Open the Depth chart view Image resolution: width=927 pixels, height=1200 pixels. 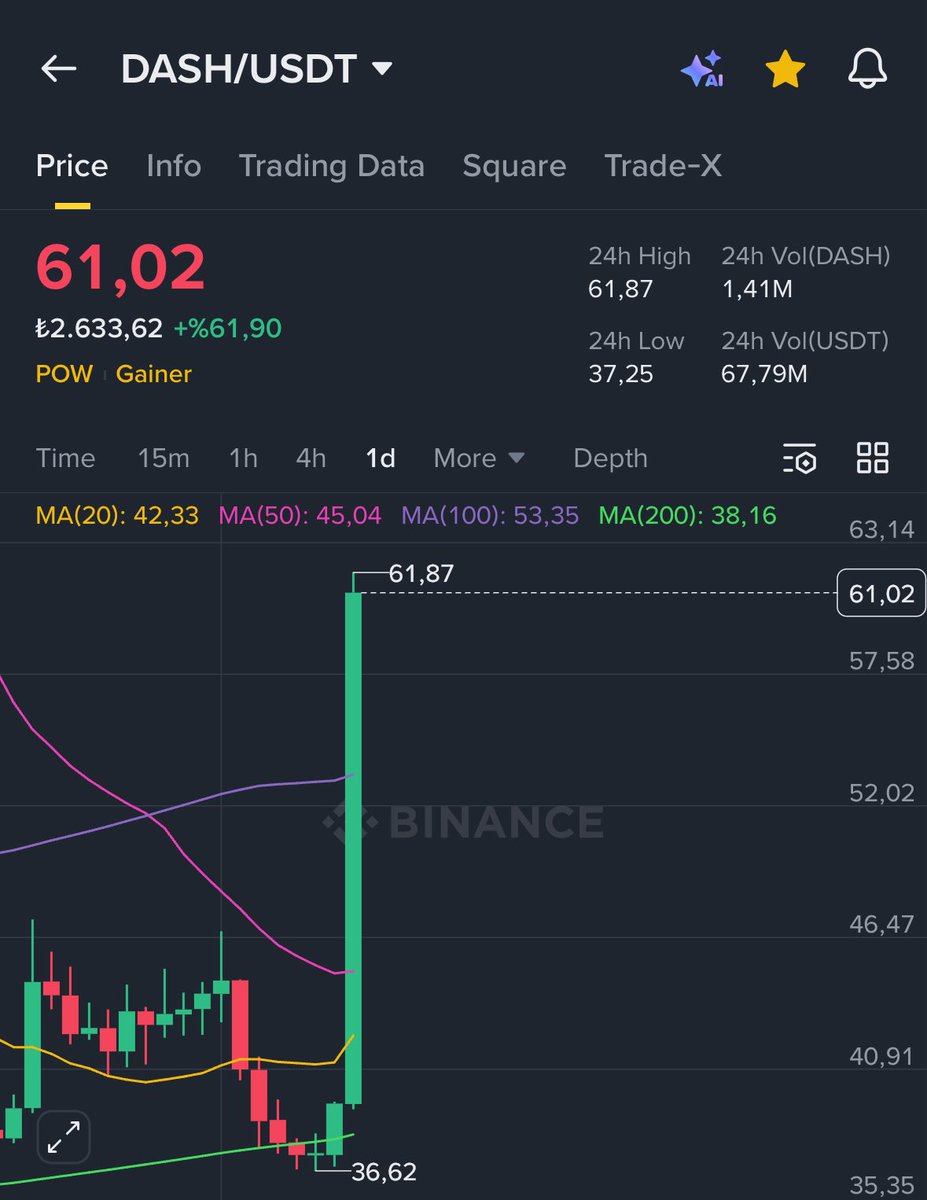click(x=610, y=458)
